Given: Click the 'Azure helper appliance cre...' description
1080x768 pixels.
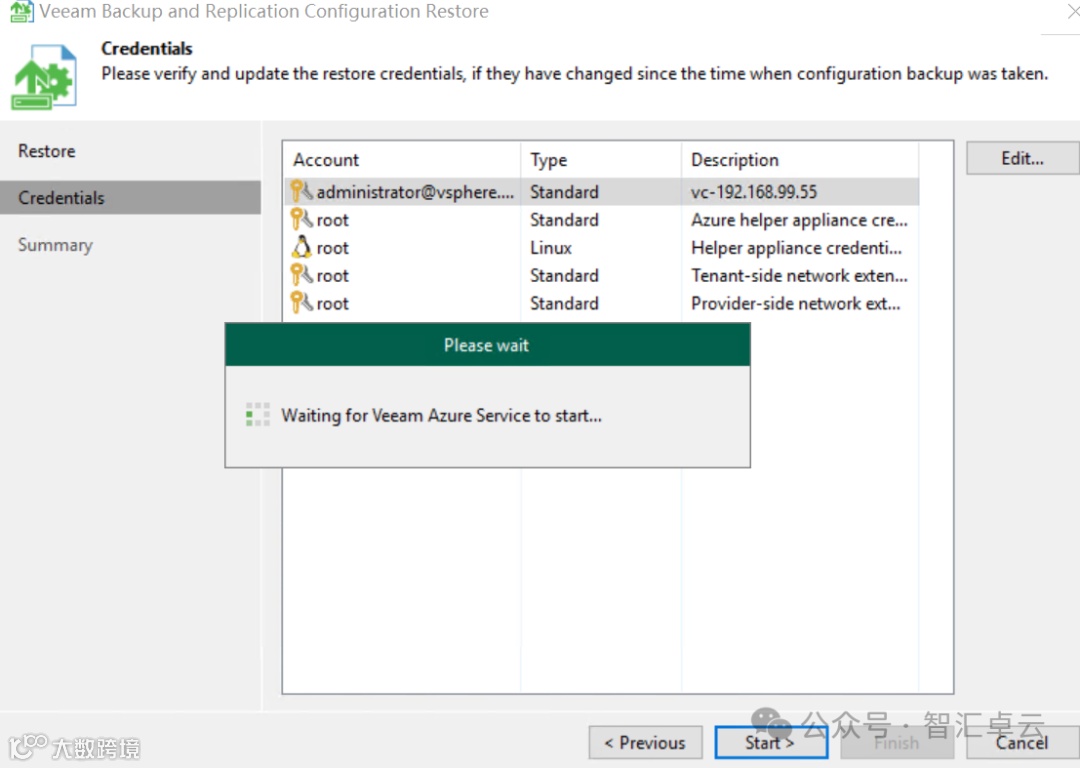Looking at the screenshot, I should pyautogui.click(x=799, y=220).
